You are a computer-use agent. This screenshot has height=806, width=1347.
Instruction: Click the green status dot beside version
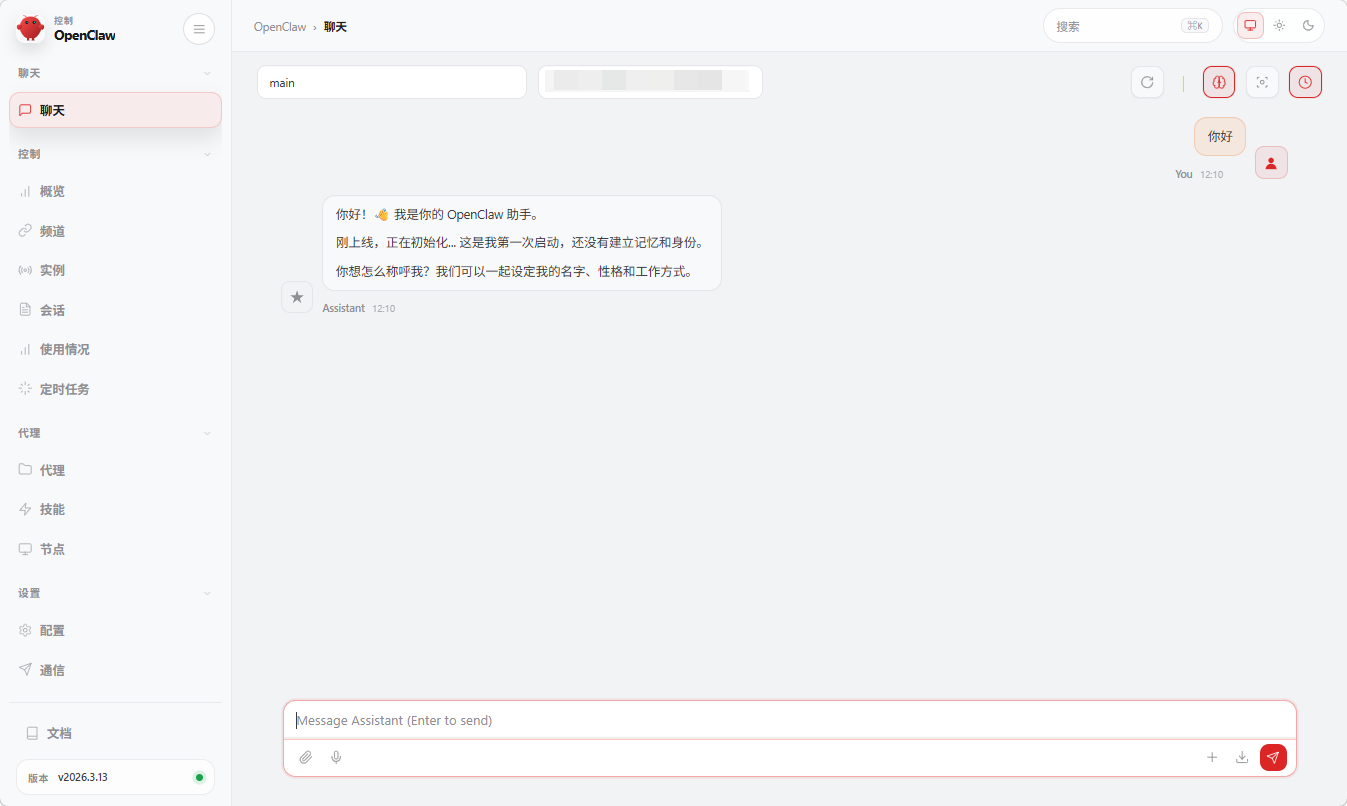point(199,777)
